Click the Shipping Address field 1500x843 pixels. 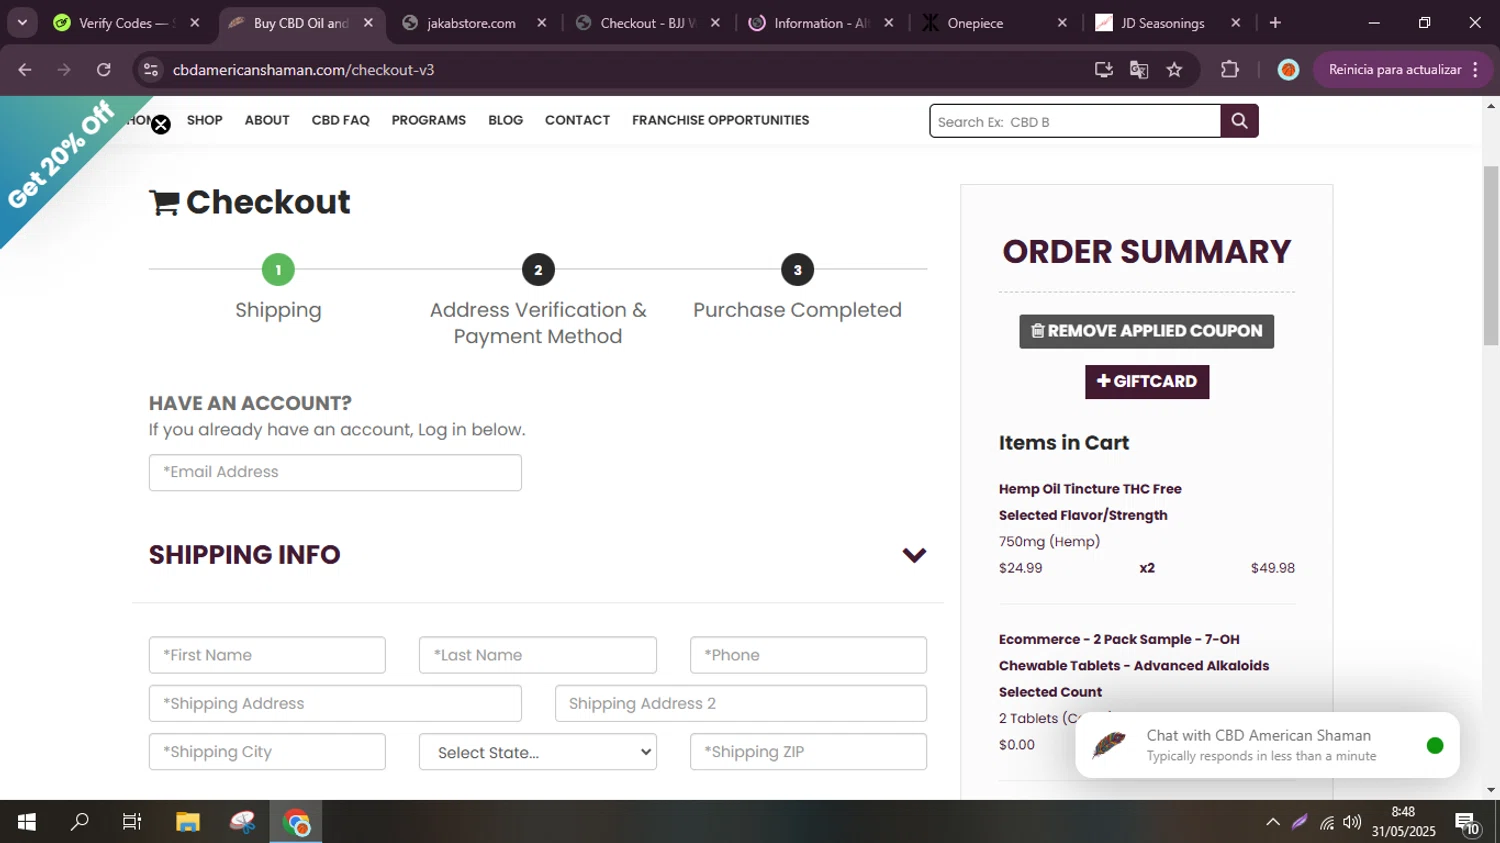335,703
